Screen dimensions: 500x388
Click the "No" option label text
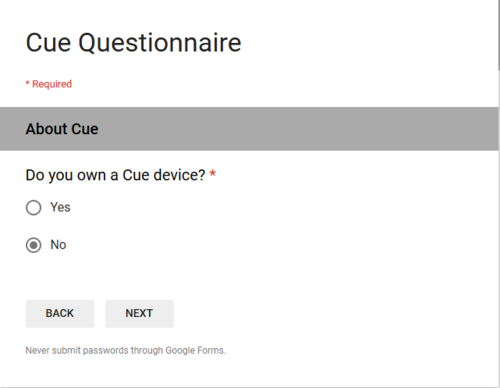point(58,245)
